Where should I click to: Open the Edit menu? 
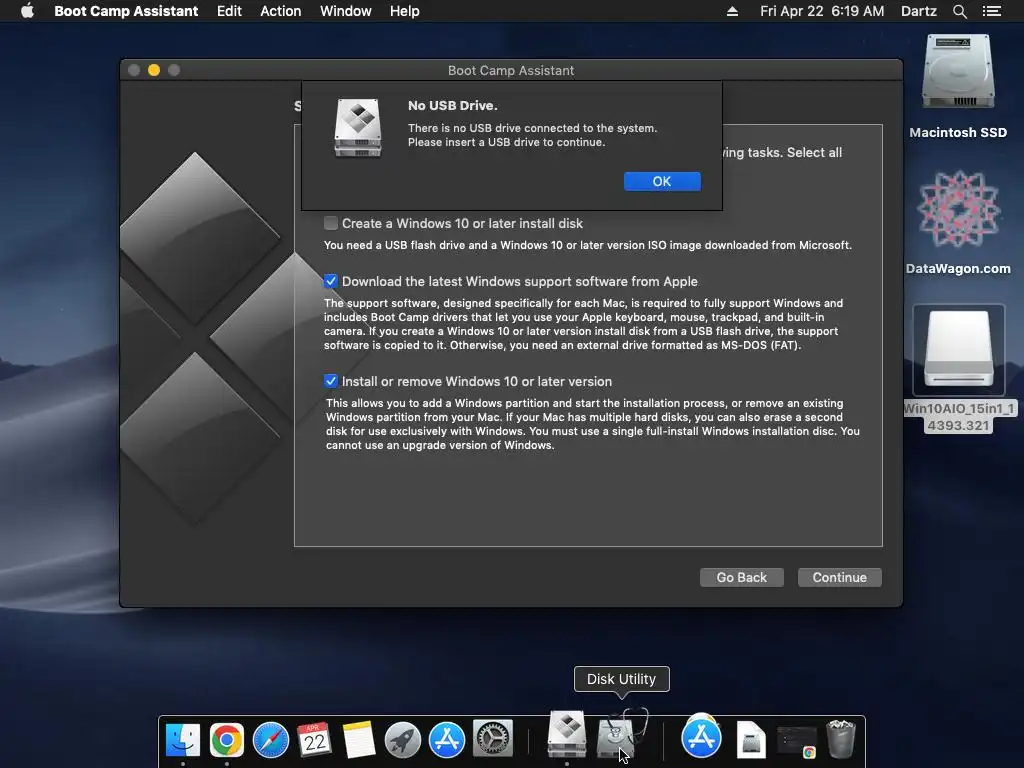coord(229,11)
